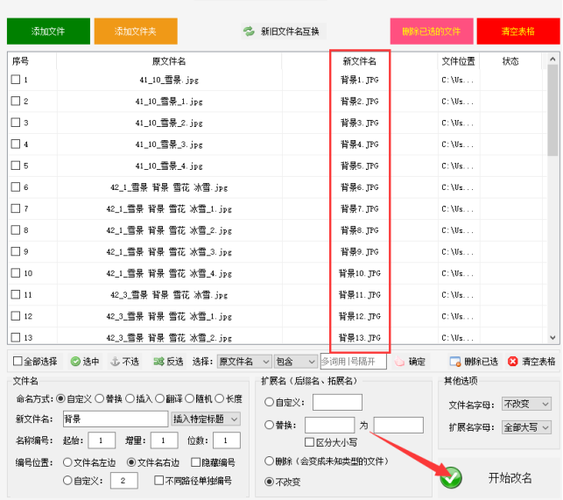Select the 翻译 naming method radio
563x500 pixels.
point(160,399)
